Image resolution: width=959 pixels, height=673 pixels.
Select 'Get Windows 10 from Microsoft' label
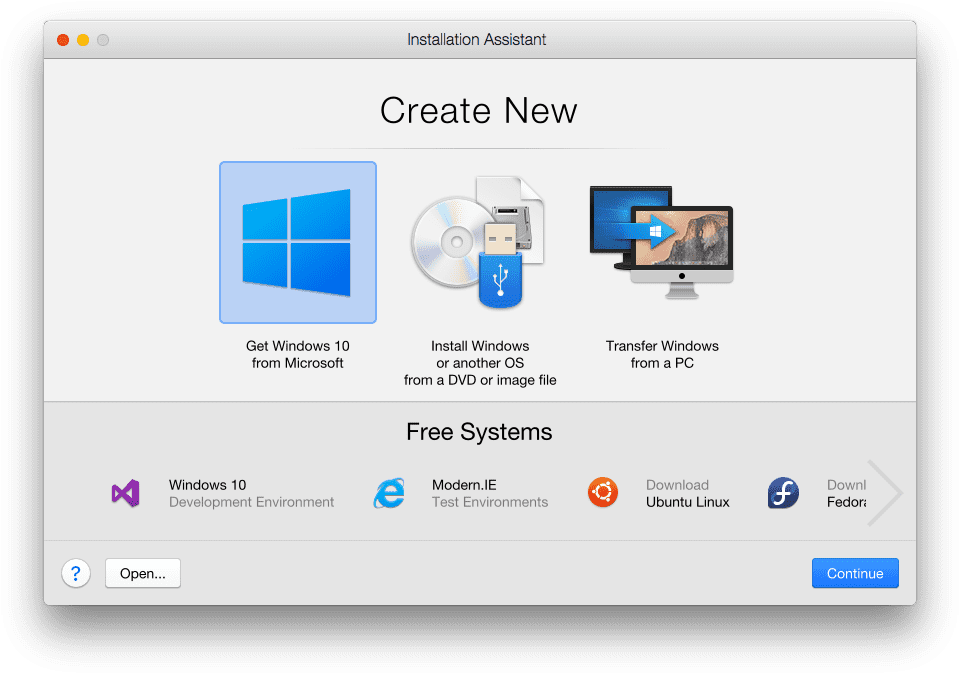click(x=298, y=354)
